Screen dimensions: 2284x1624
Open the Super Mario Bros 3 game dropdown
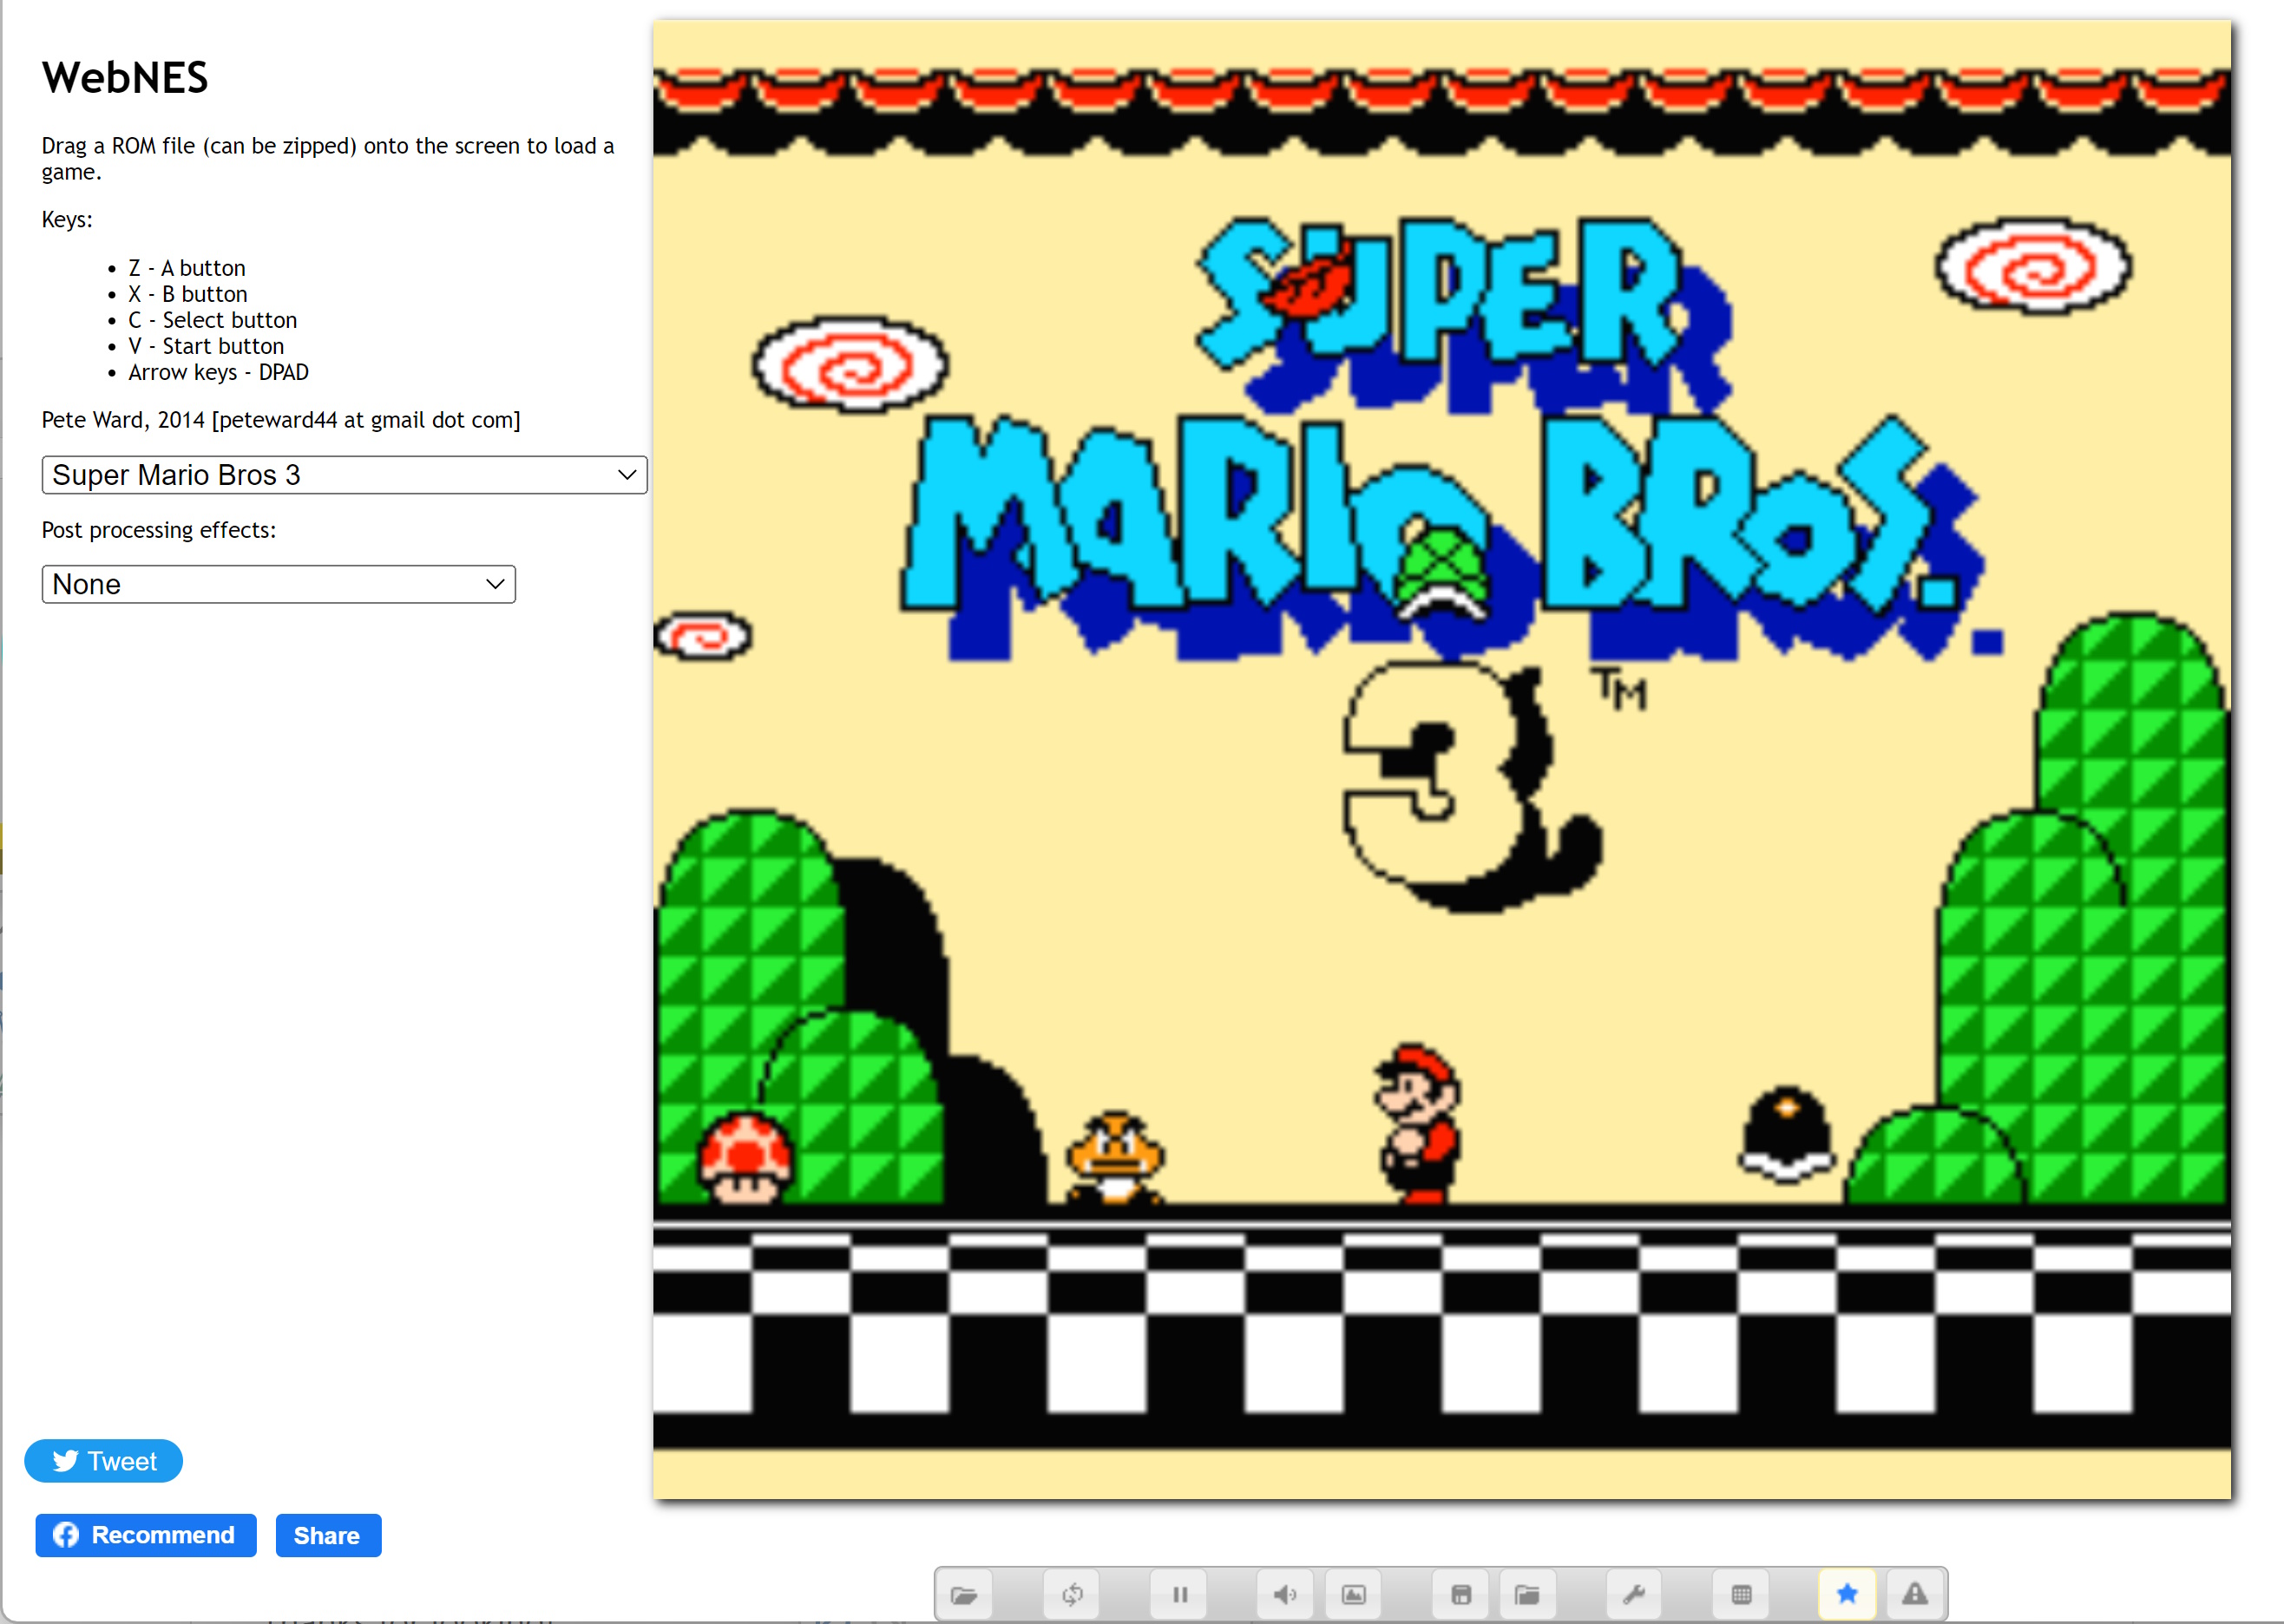point(344,475)
